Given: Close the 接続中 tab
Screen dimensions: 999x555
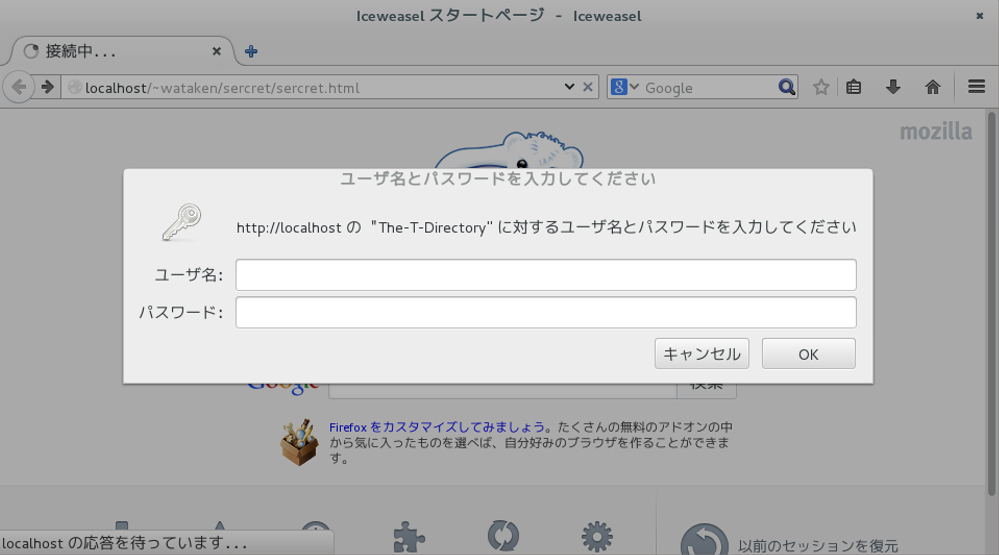Looking at the screenshot, I should 217,51.
